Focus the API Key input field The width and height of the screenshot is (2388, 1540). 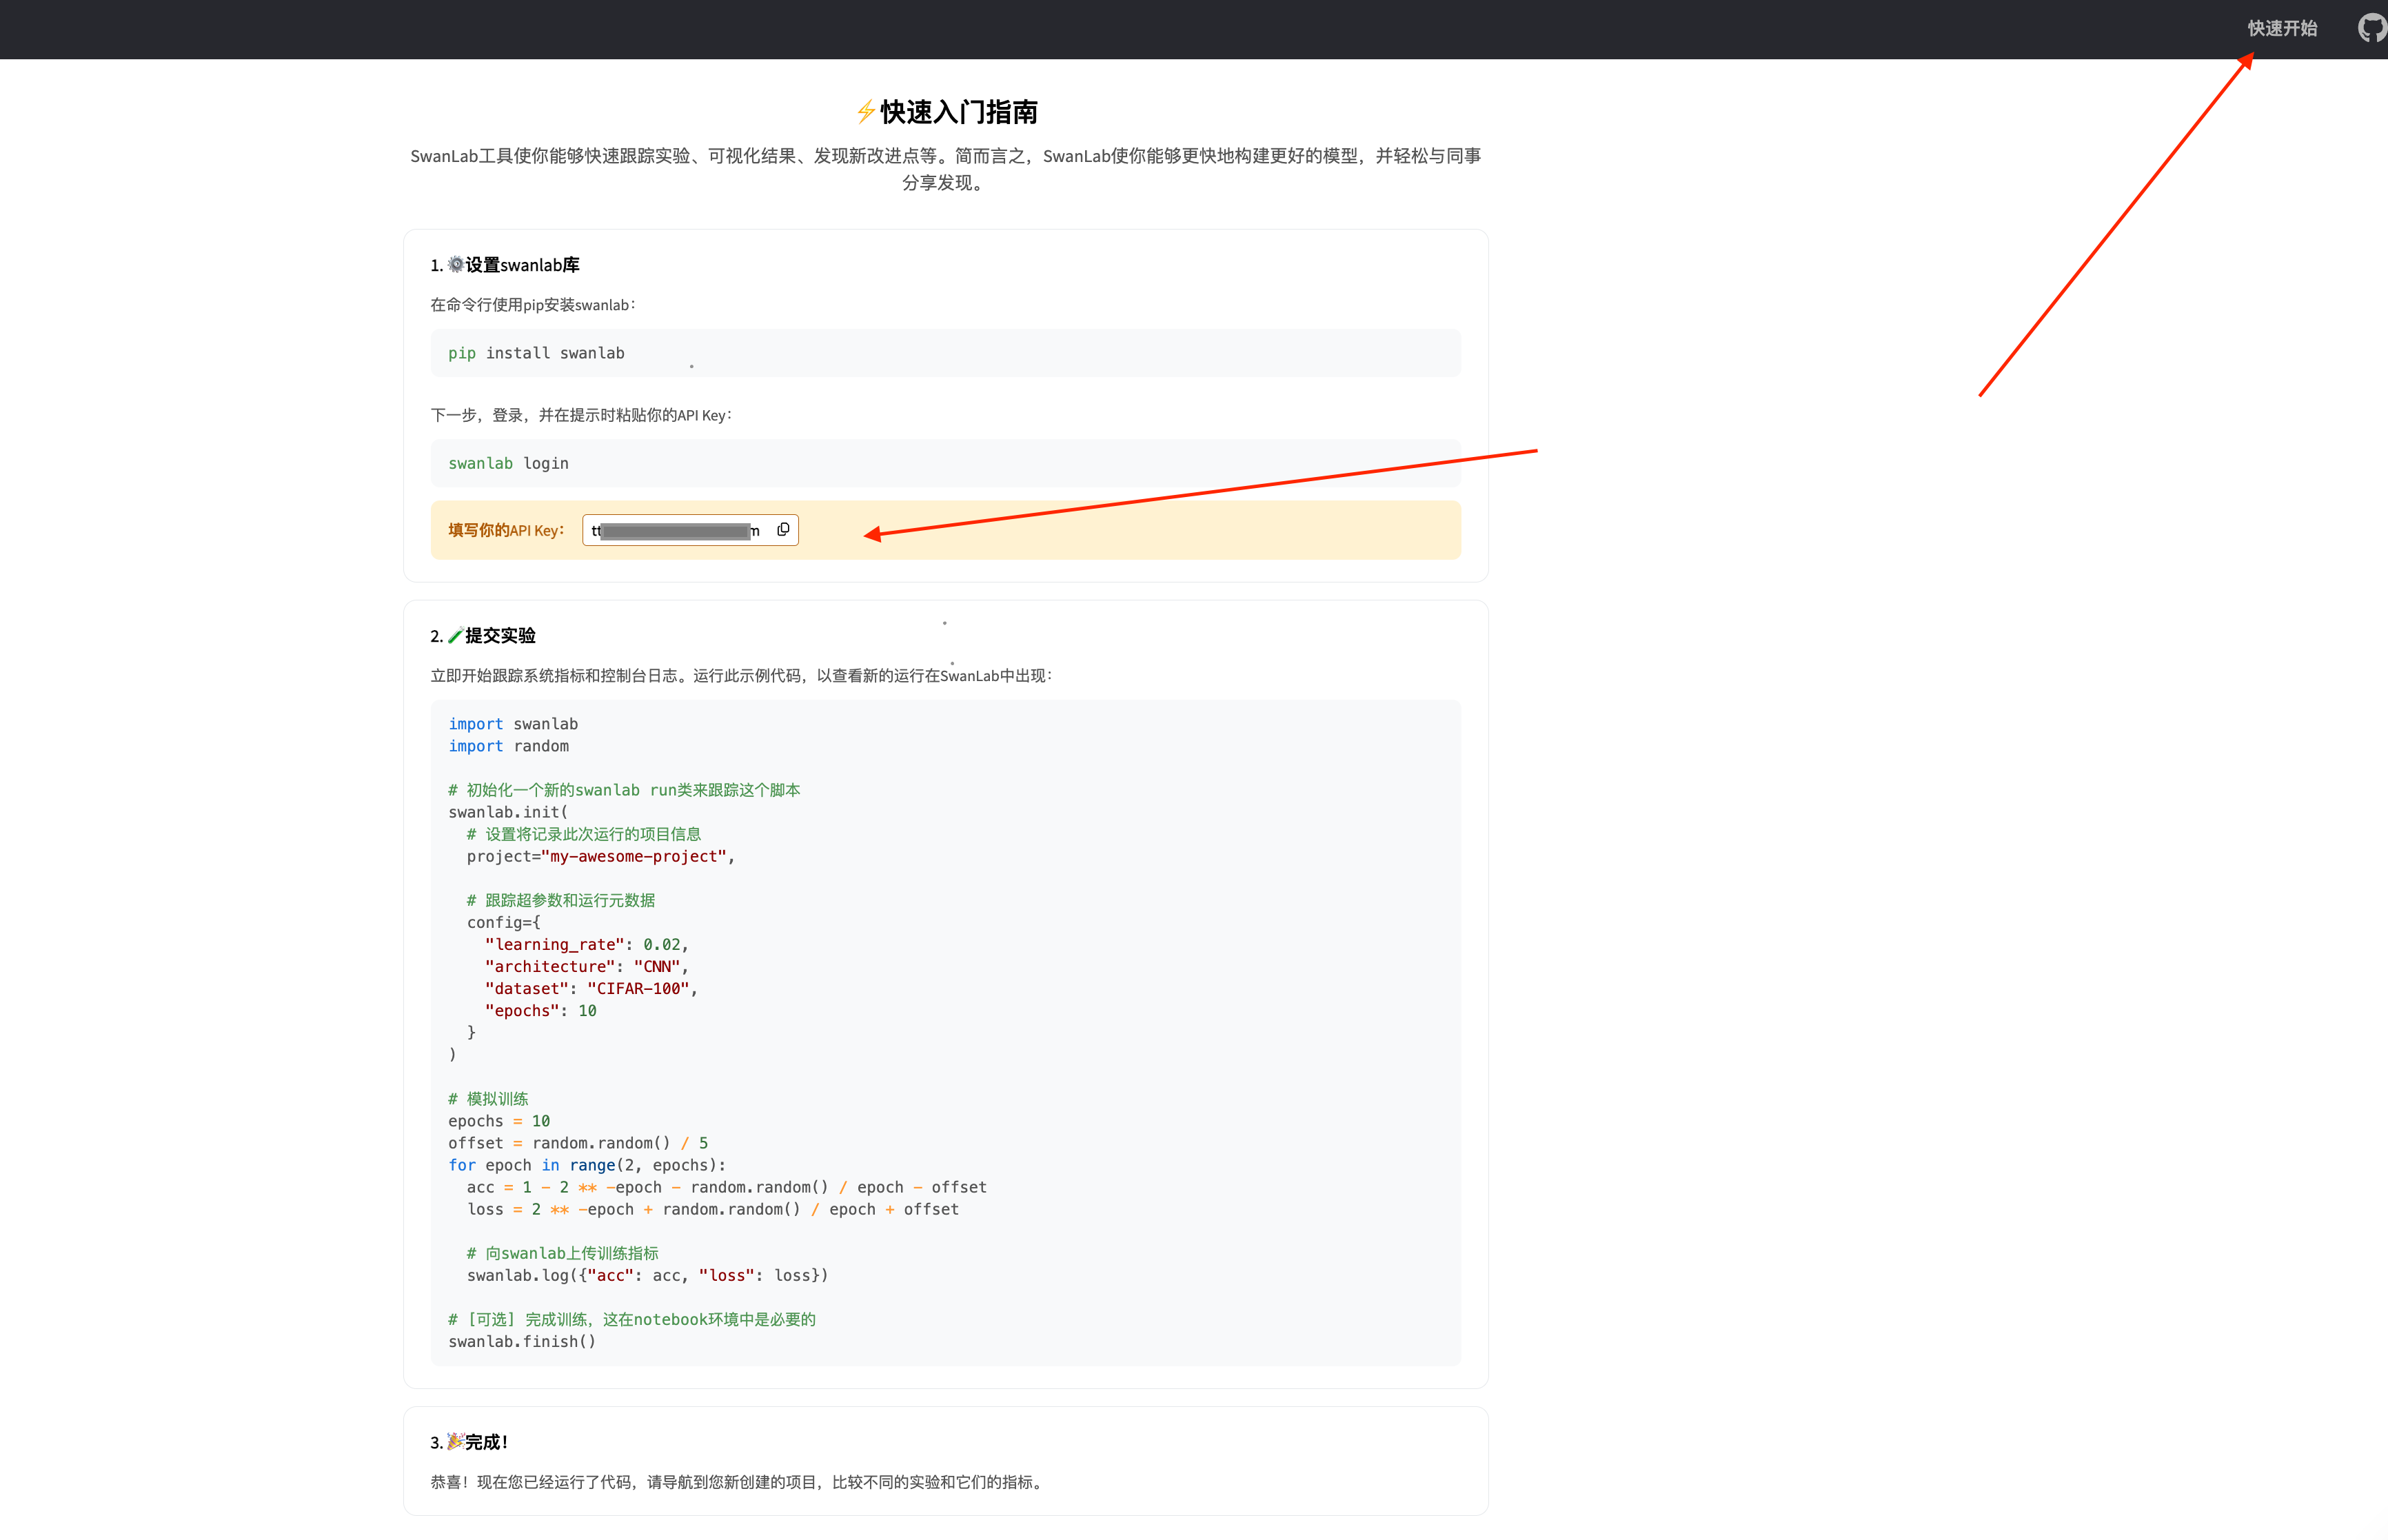coord(675,530)
